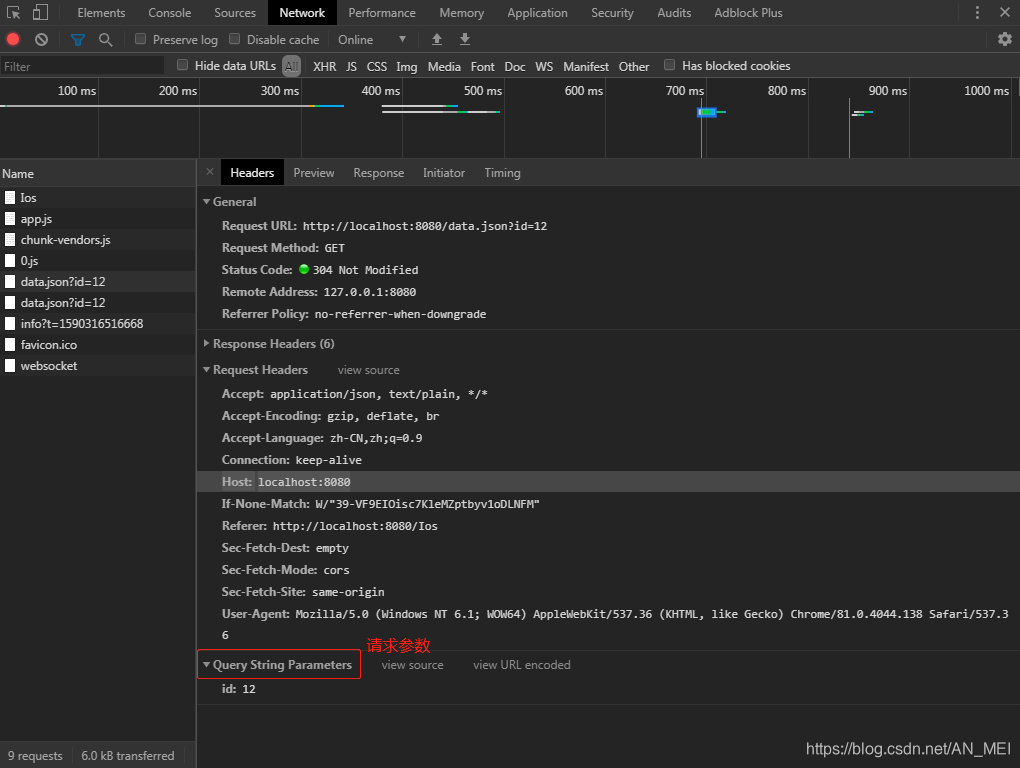The image size is (1020, 768).
Task: Select the All filter type
Action: point(291,66)
